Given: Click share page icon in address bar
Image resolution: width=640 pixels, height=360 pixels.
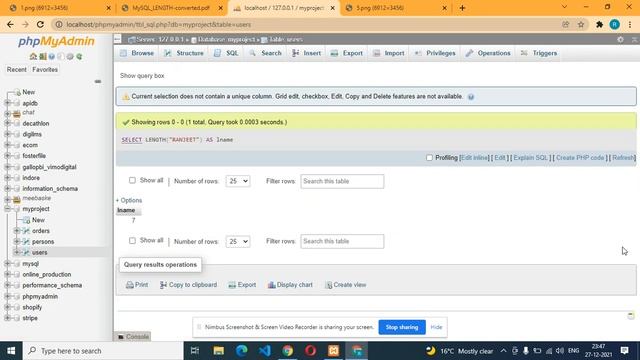Looking at the screenshot, I should 565,24.
